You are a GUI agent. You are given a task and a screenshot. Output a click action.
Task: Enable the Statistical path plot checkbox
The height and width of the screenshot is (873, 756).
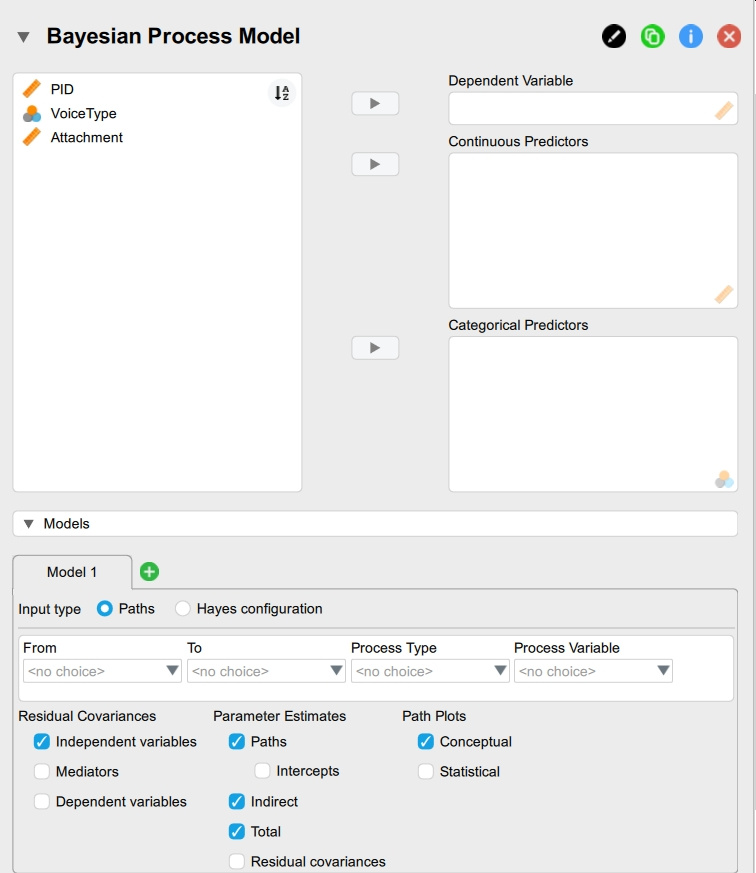coord(426,772)
